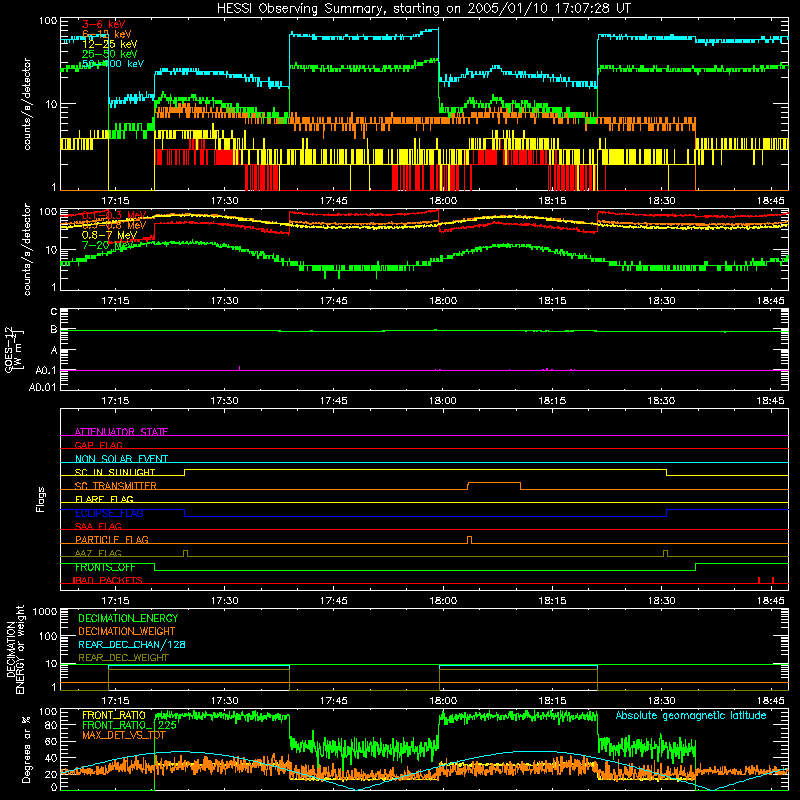Click the FRONT_RATIO legend entry
This screenshot has width=800, height=800.
(x=114, y=715)
